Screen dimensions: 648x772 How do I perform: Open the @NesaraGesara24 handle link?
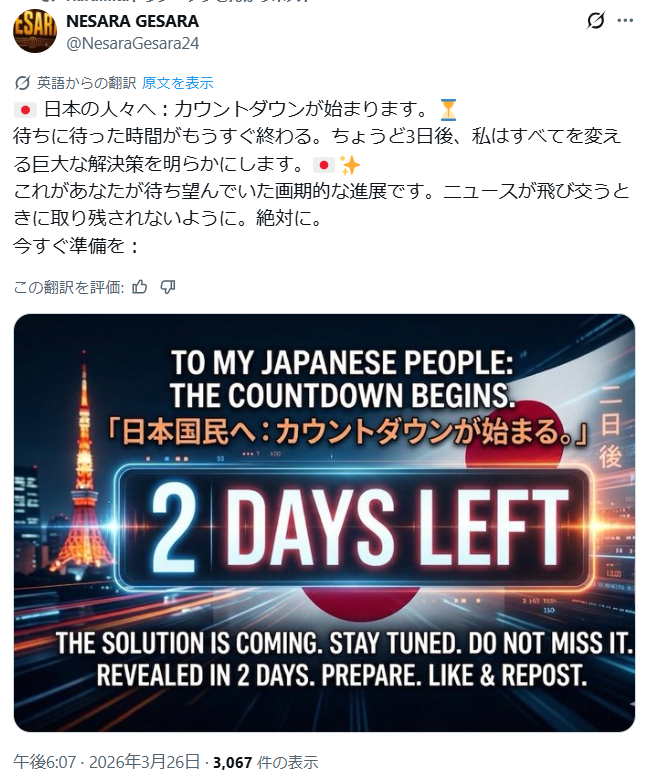(x=132, y=43)
